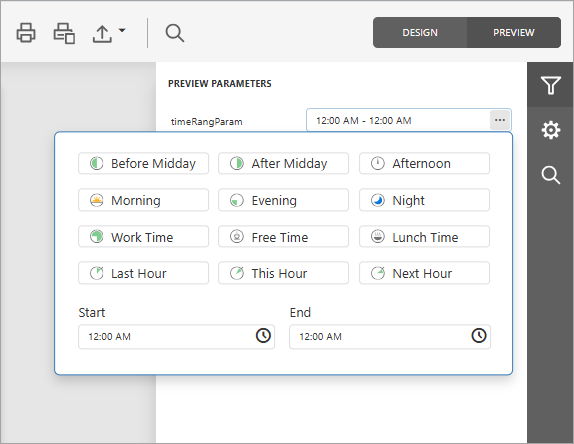Choose the Work Time range
Viewport: 574px width, 444px height.
tap(144, 236)
